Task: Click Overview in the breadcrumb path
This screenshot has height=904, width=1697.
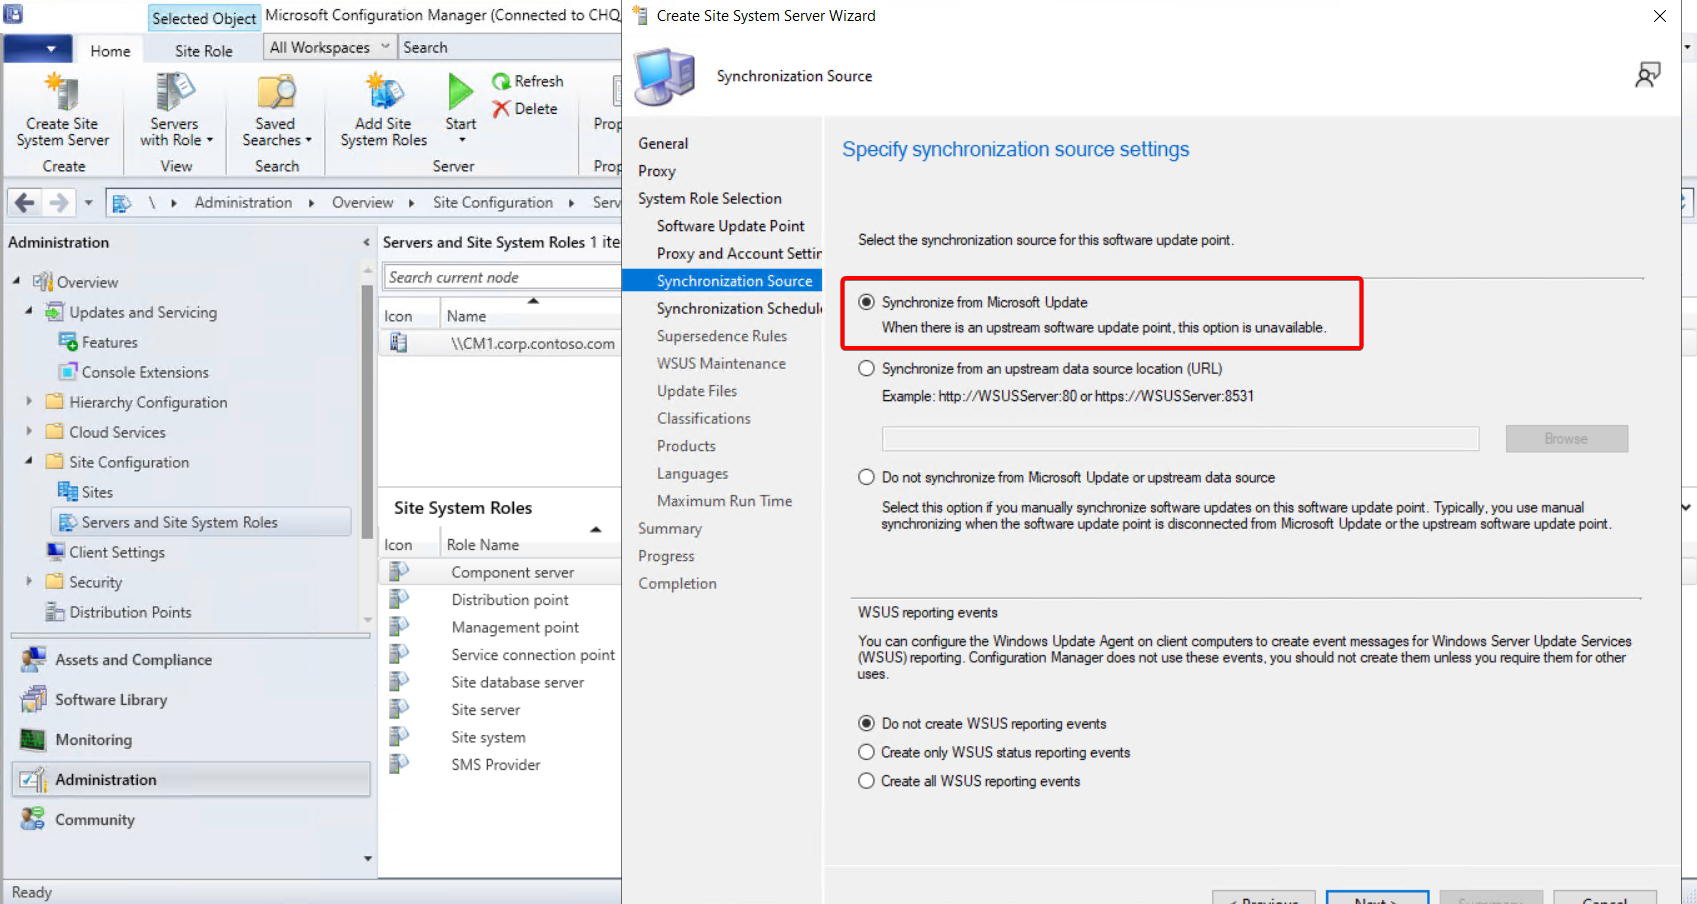Action: pos(362,203)
